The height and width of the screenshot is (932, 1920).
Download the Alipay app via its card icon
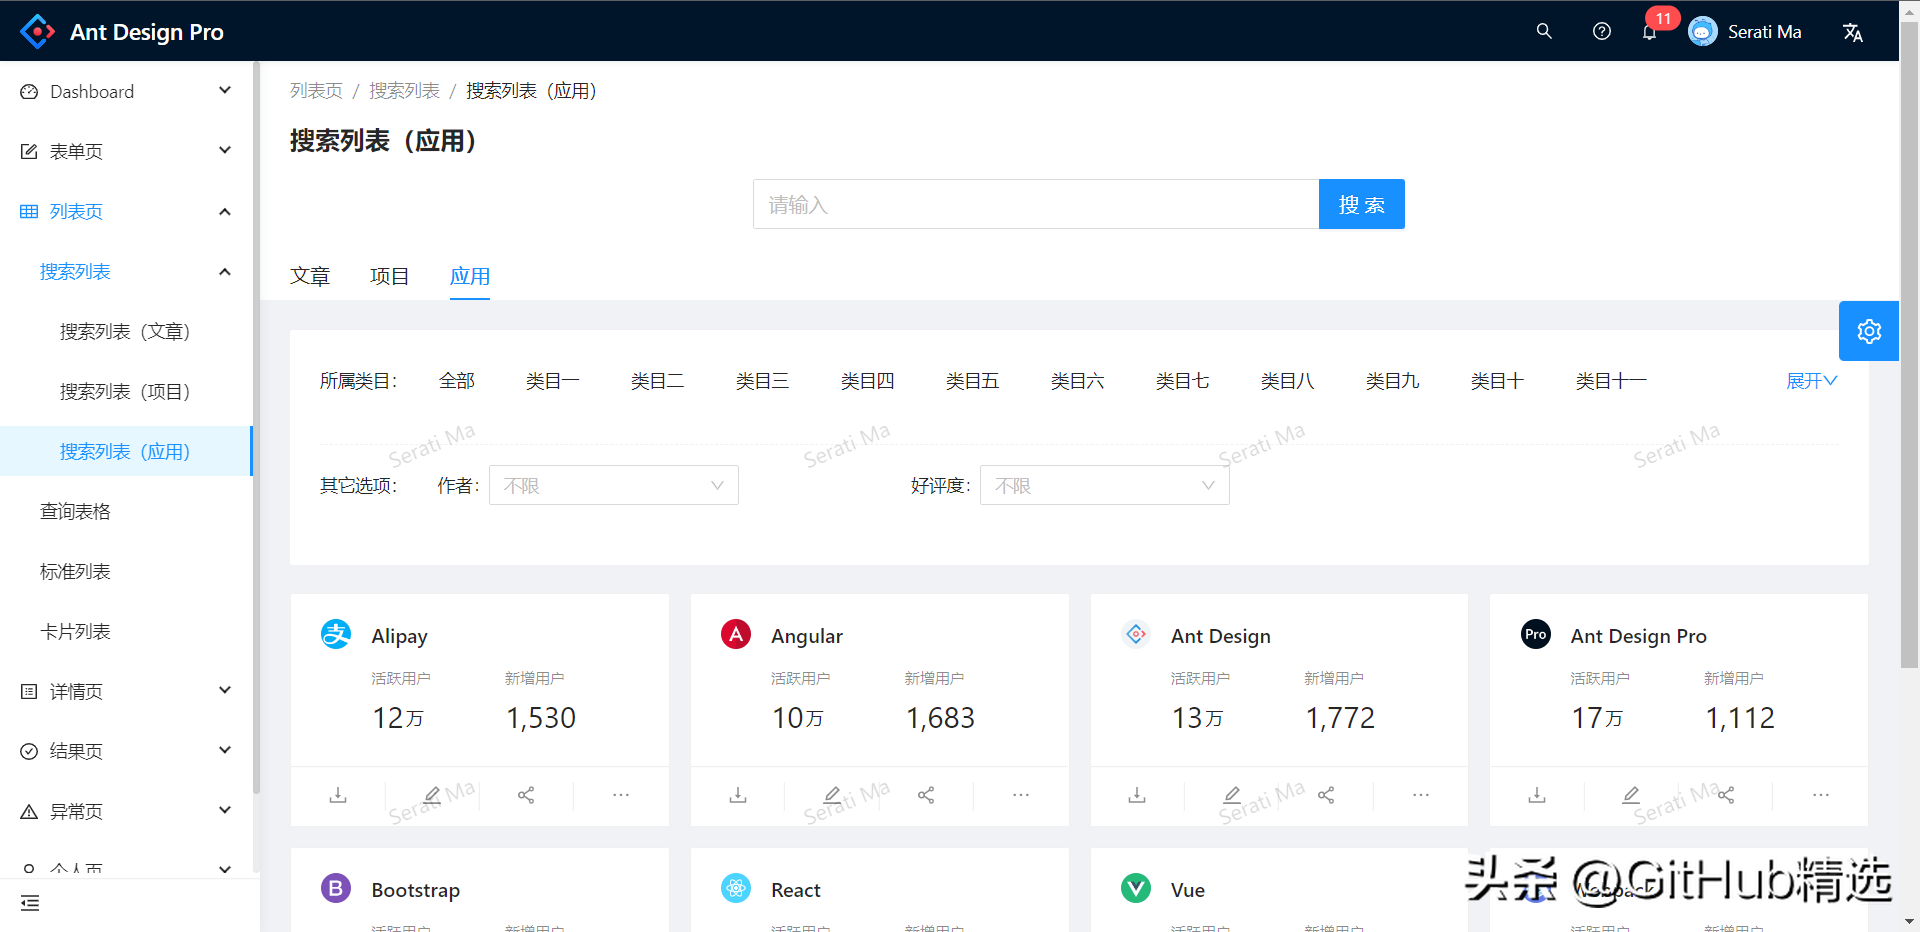tap(337, 795)
